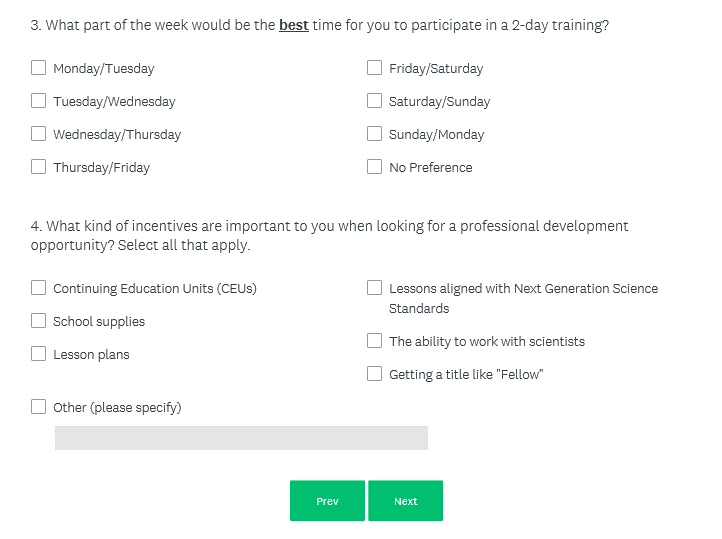The height and width of the screenshot is (539, 722).
Task: Click the School supplies label text
Action: pyautogui.click(x=99, y=322)
